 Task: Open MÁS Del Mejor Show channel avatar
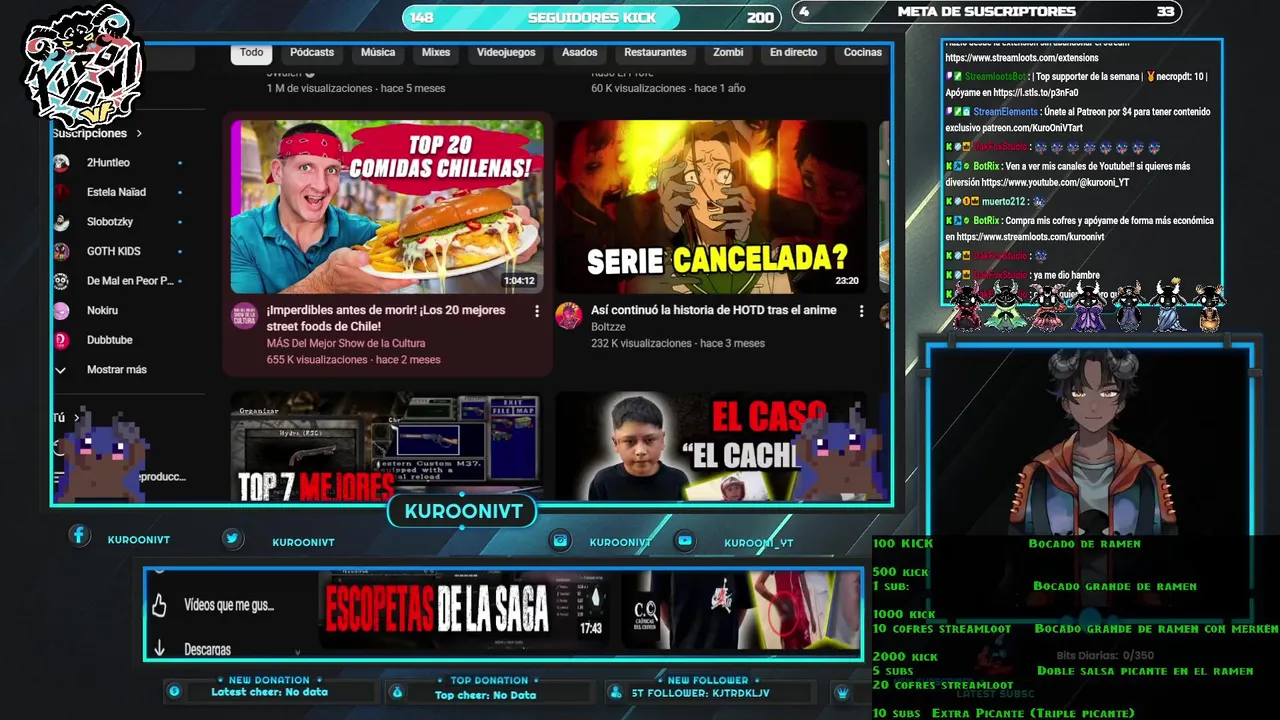[244, 316]
